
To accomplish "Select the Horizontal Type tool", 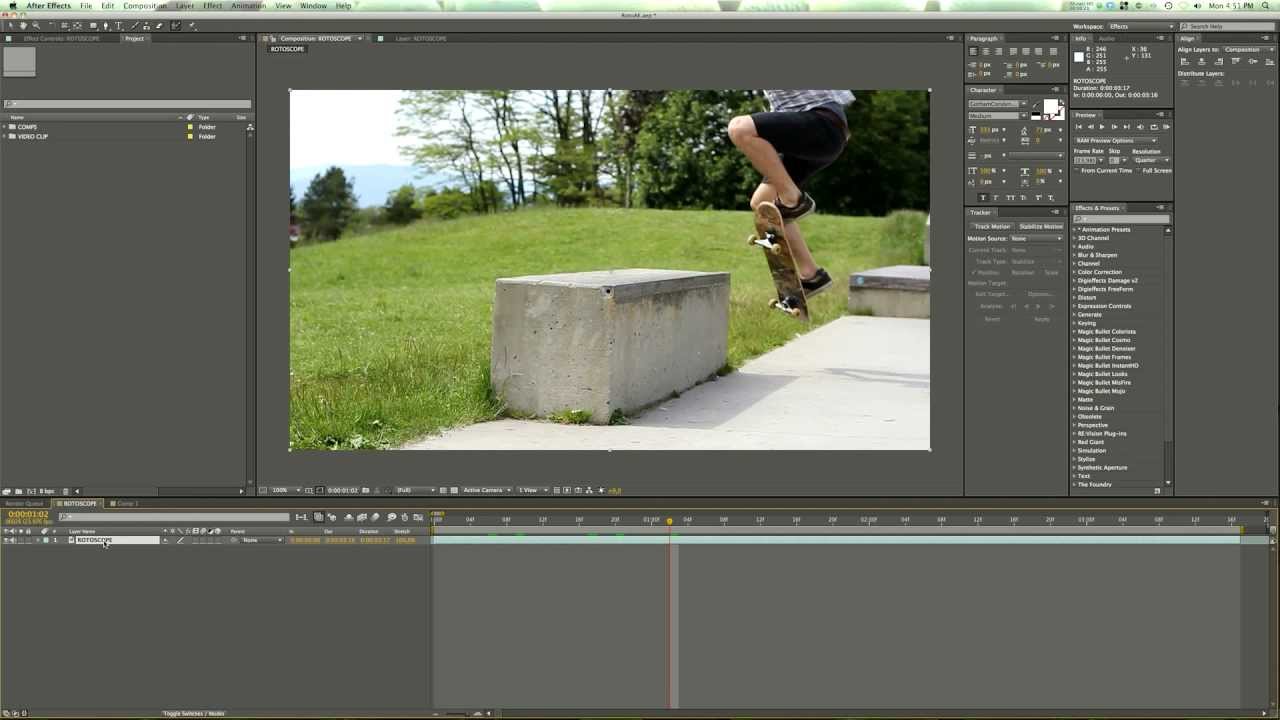I will [118, 25].
